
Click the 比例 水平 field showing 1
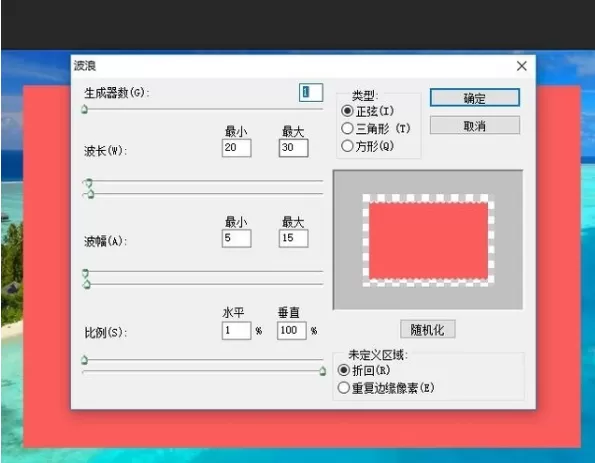tap(236, 331)
